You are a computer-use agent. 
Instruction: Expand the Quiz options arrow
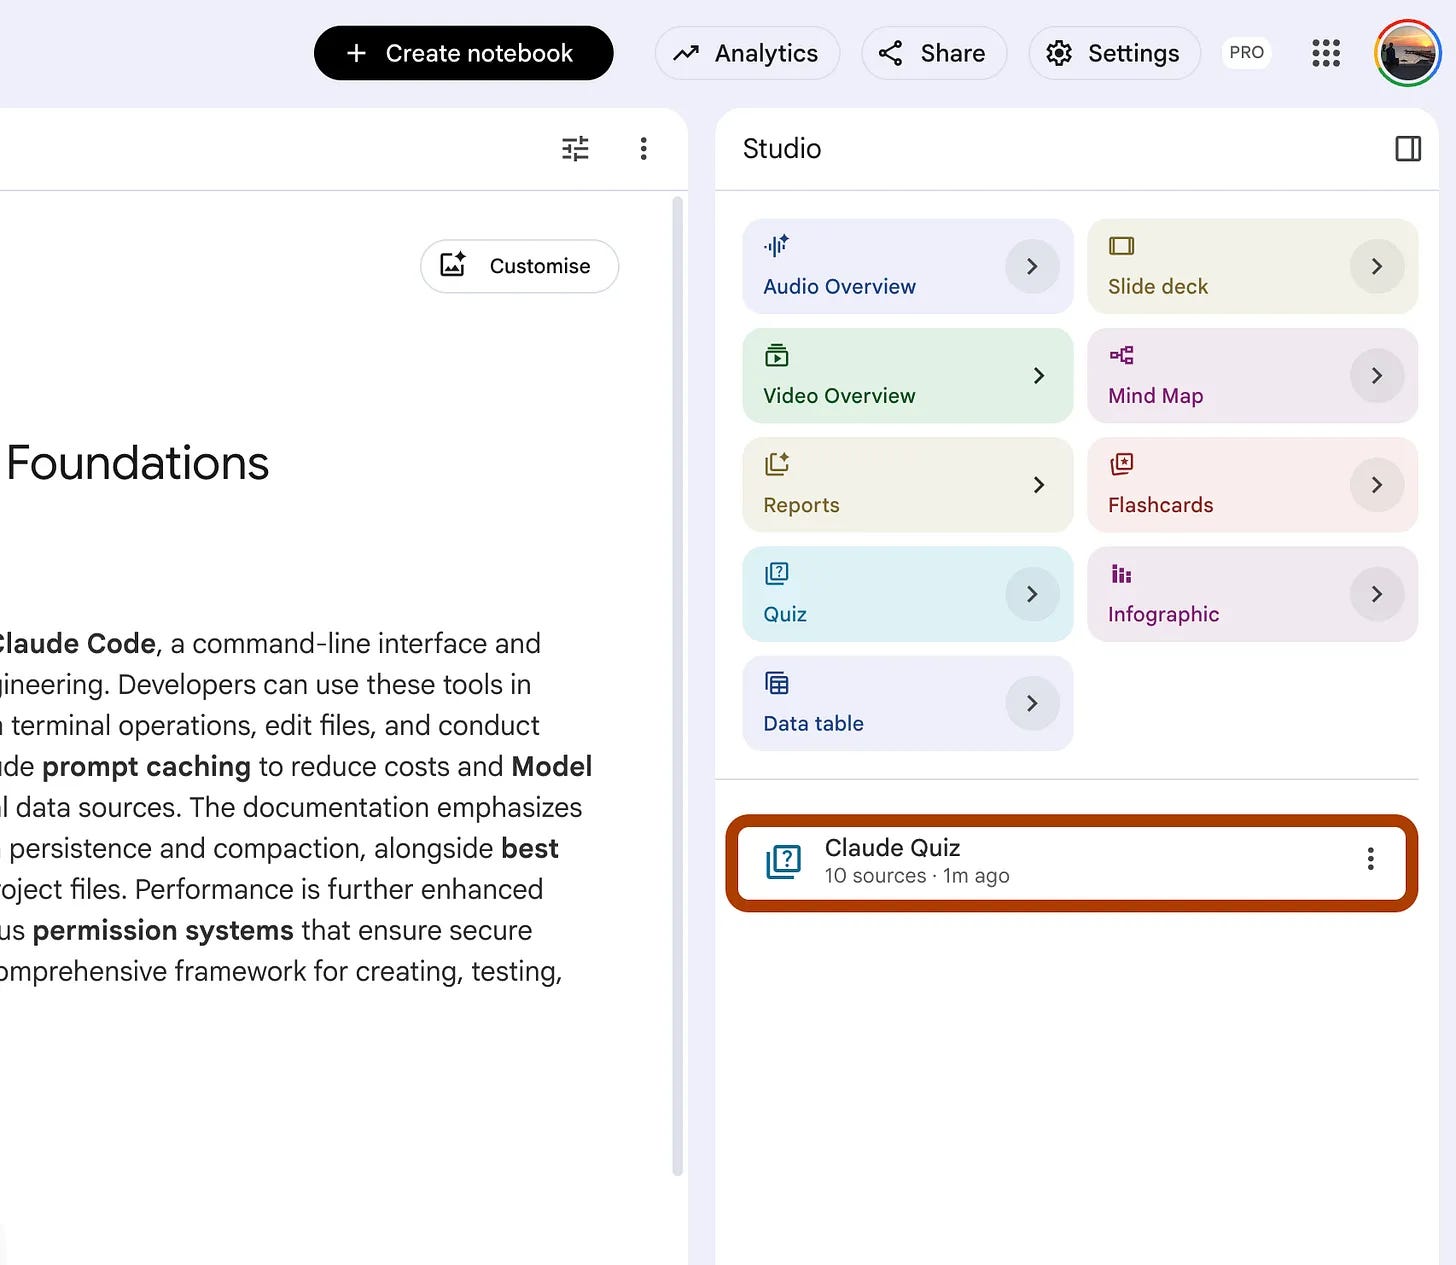[x=1032, y=594]
